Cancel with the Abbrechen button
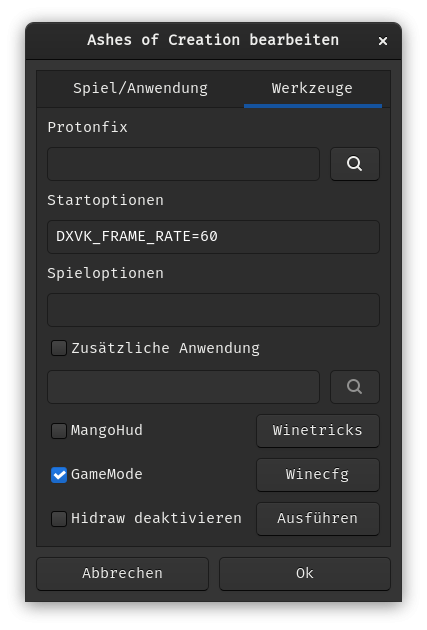This screenshot has height=630, width=427. point(123,574)
